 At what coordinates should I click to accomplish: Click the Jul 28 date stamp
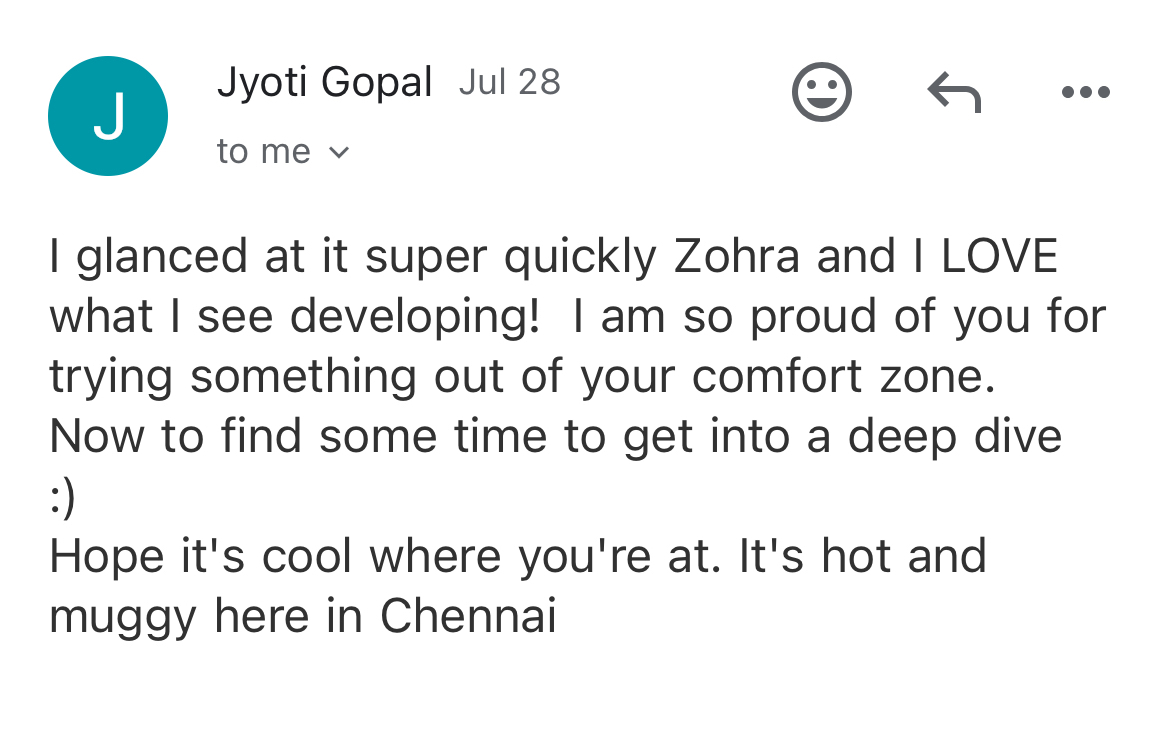click(510, 83)
